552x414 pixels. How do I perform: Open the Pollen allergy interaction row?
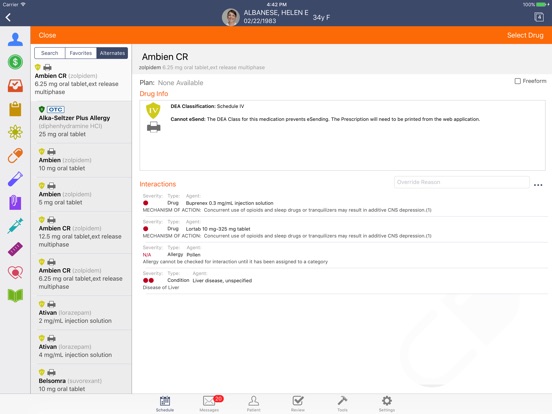[x=344, y=255]
